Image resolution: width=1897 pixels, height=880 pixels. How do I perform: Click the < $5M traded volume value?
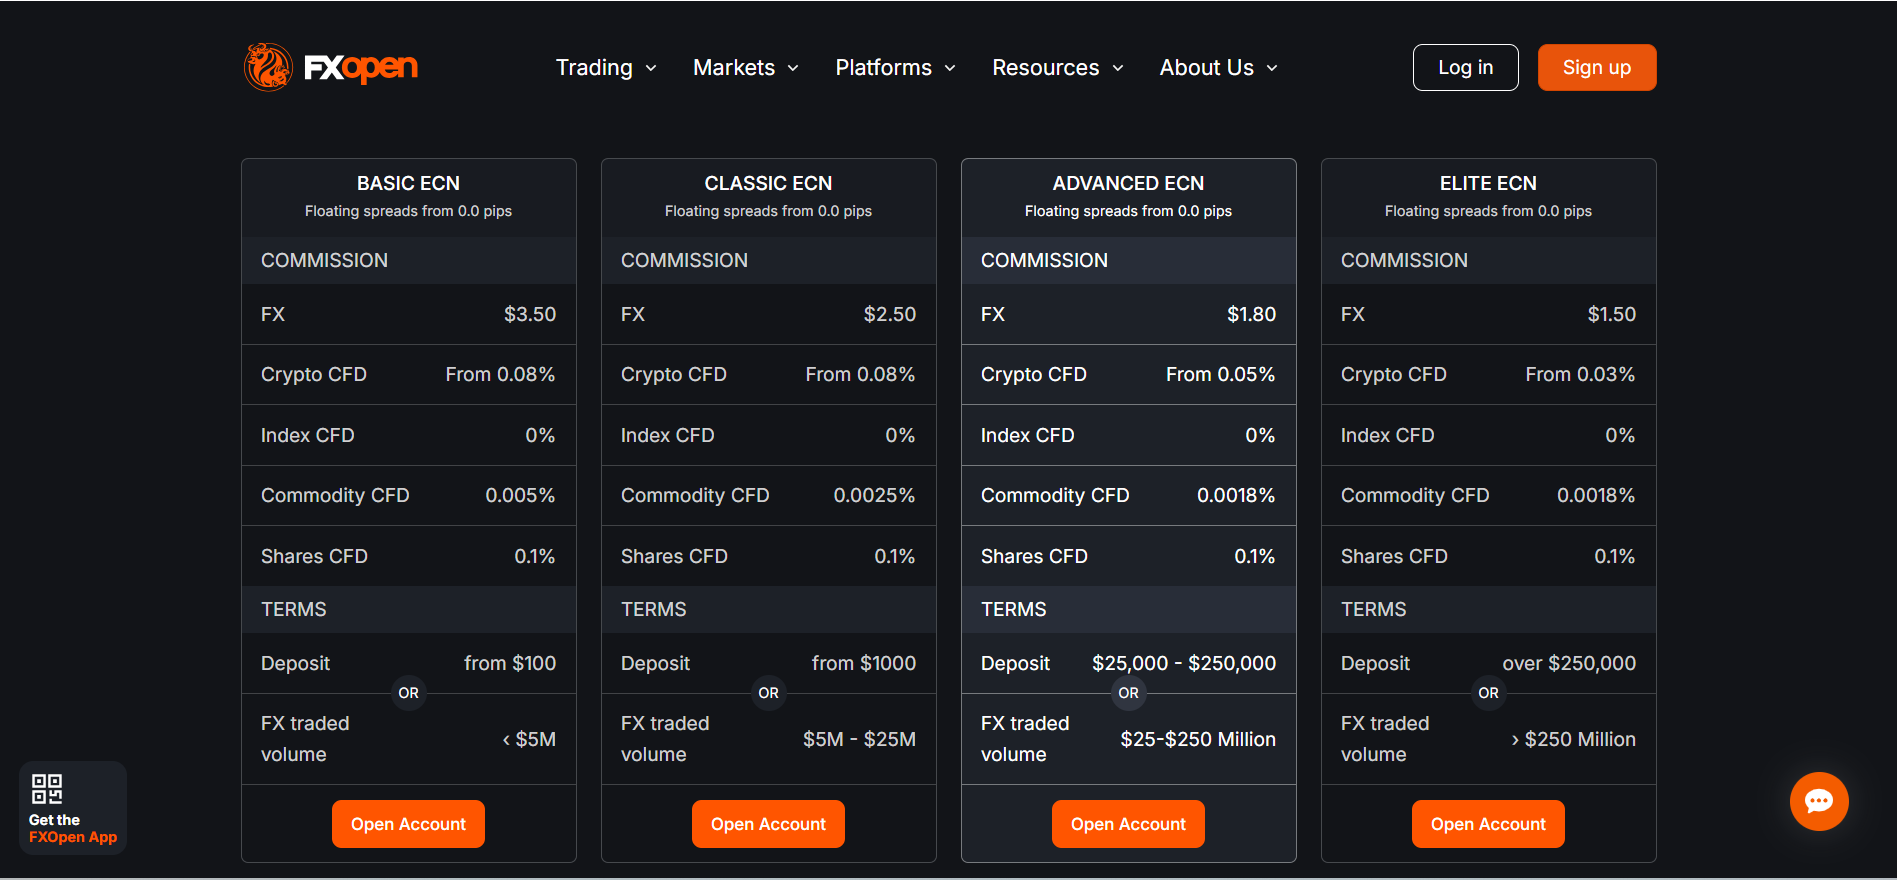point(529,739)
